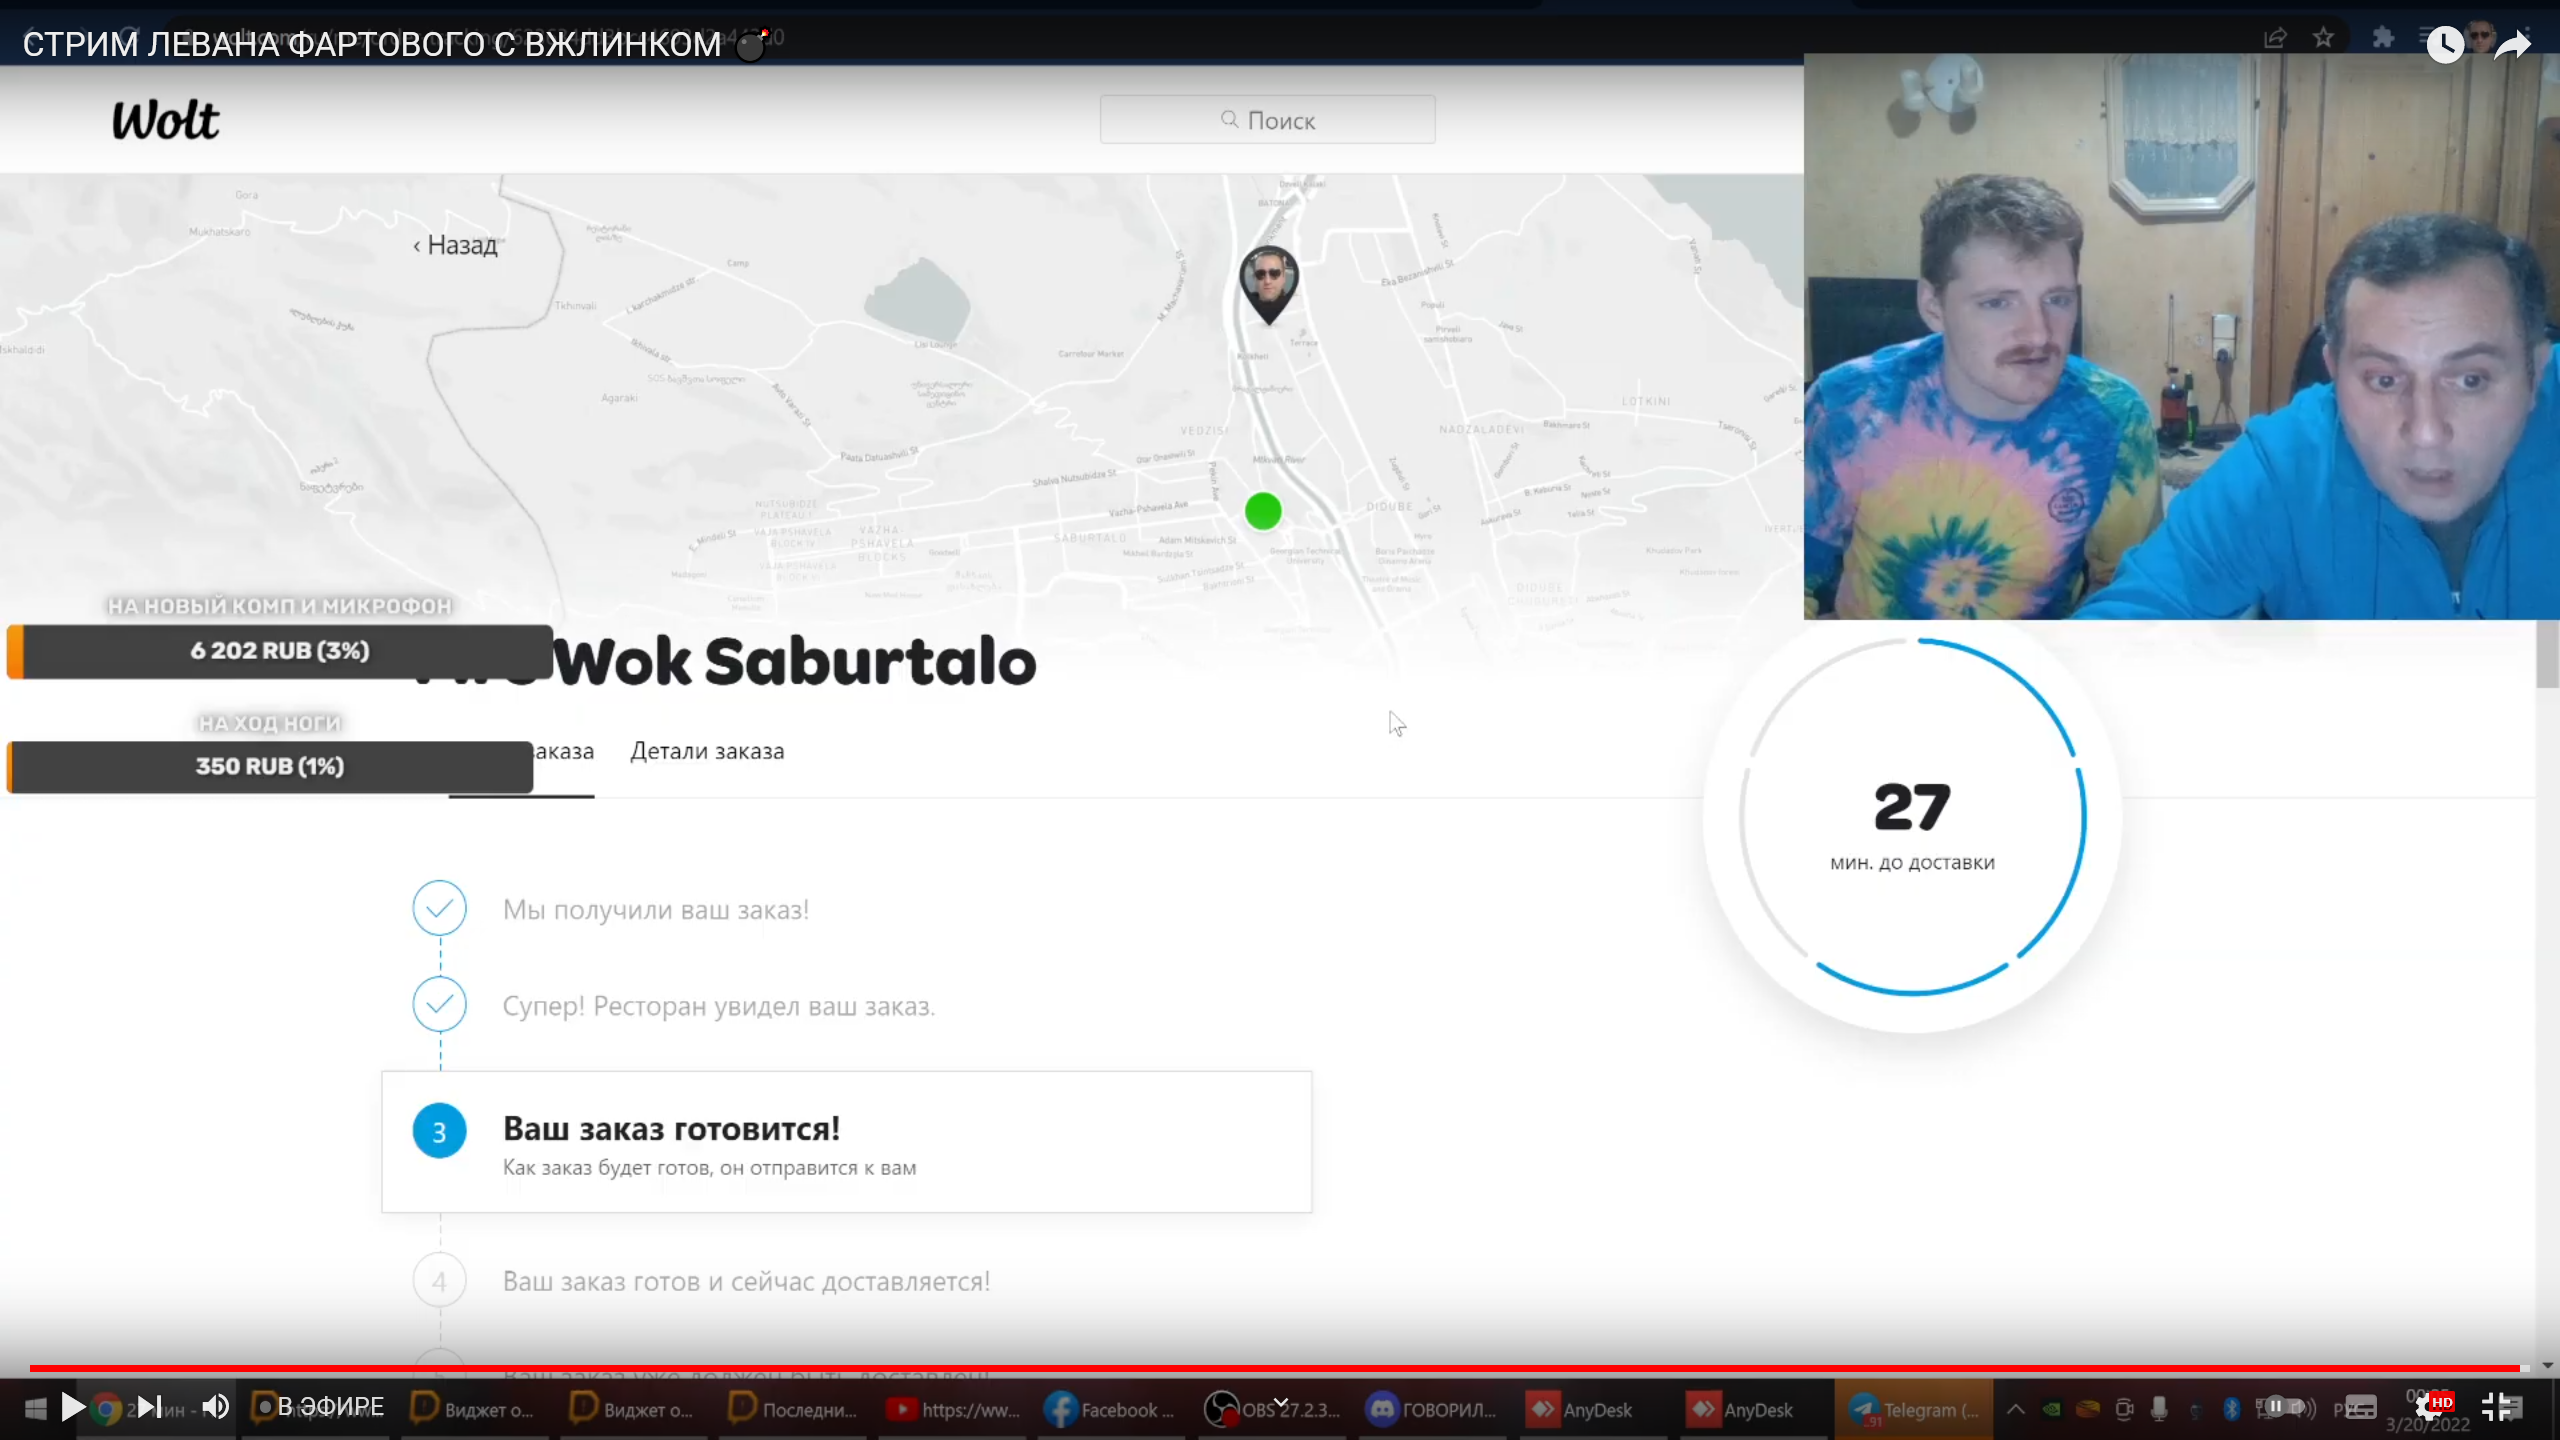
Task: Click the courier avatar pin on the map
Action: (x=1269, y=284)
